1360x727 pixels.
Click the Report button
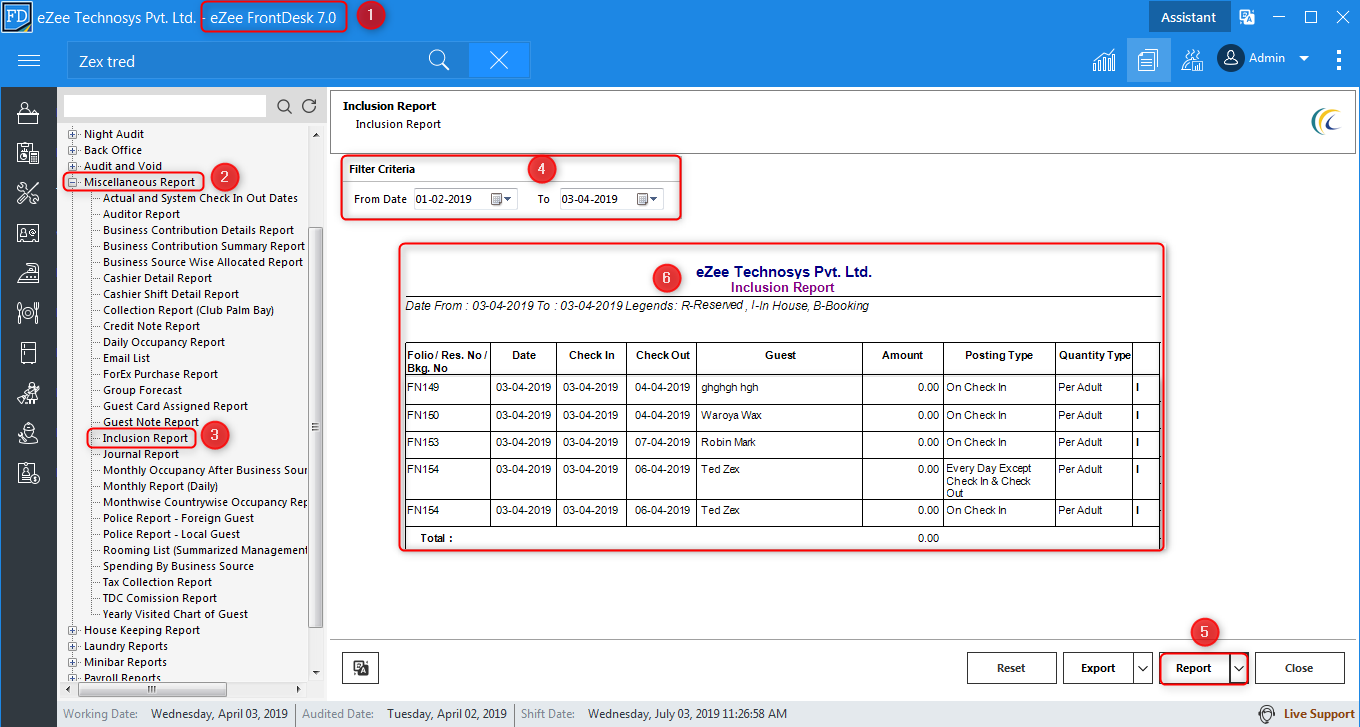pos(1194,668)
